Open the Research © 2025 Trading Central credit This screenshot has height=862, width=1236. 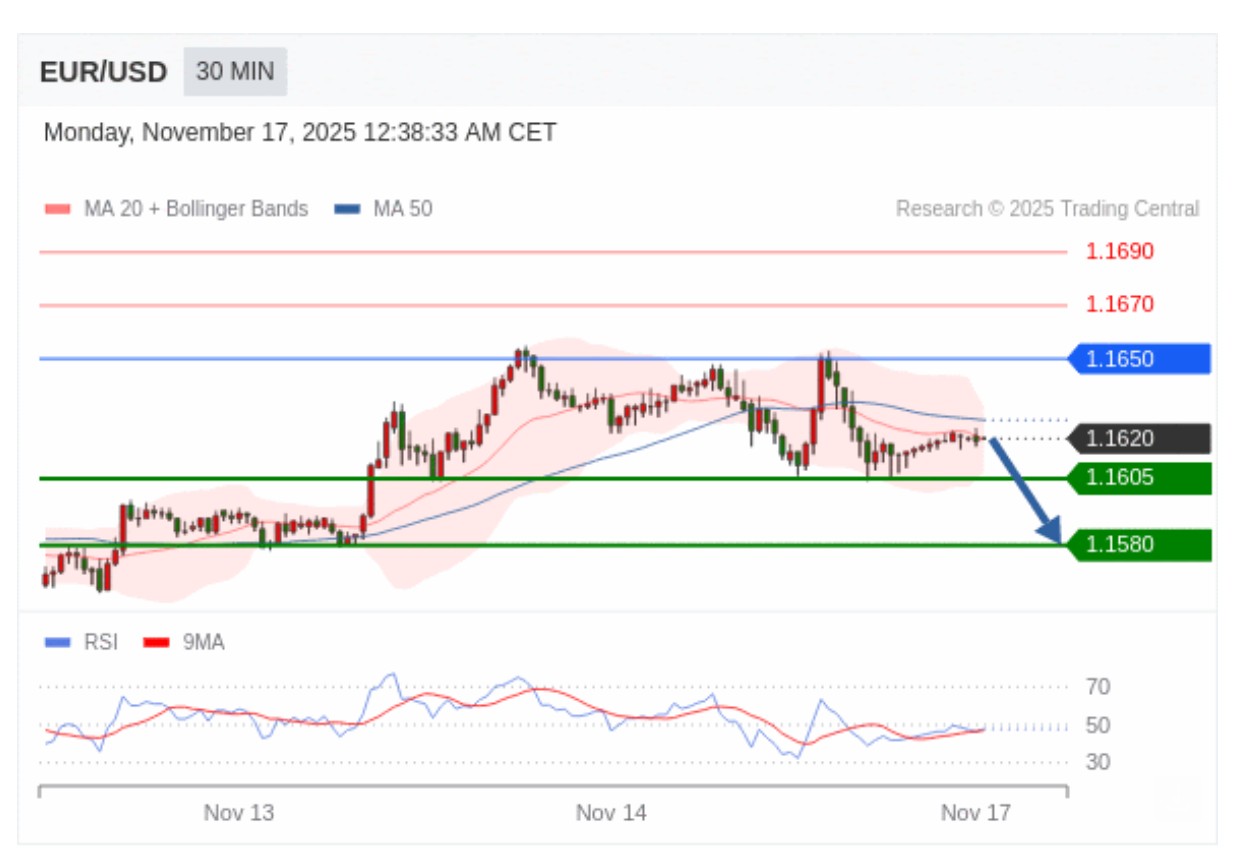1047,209
